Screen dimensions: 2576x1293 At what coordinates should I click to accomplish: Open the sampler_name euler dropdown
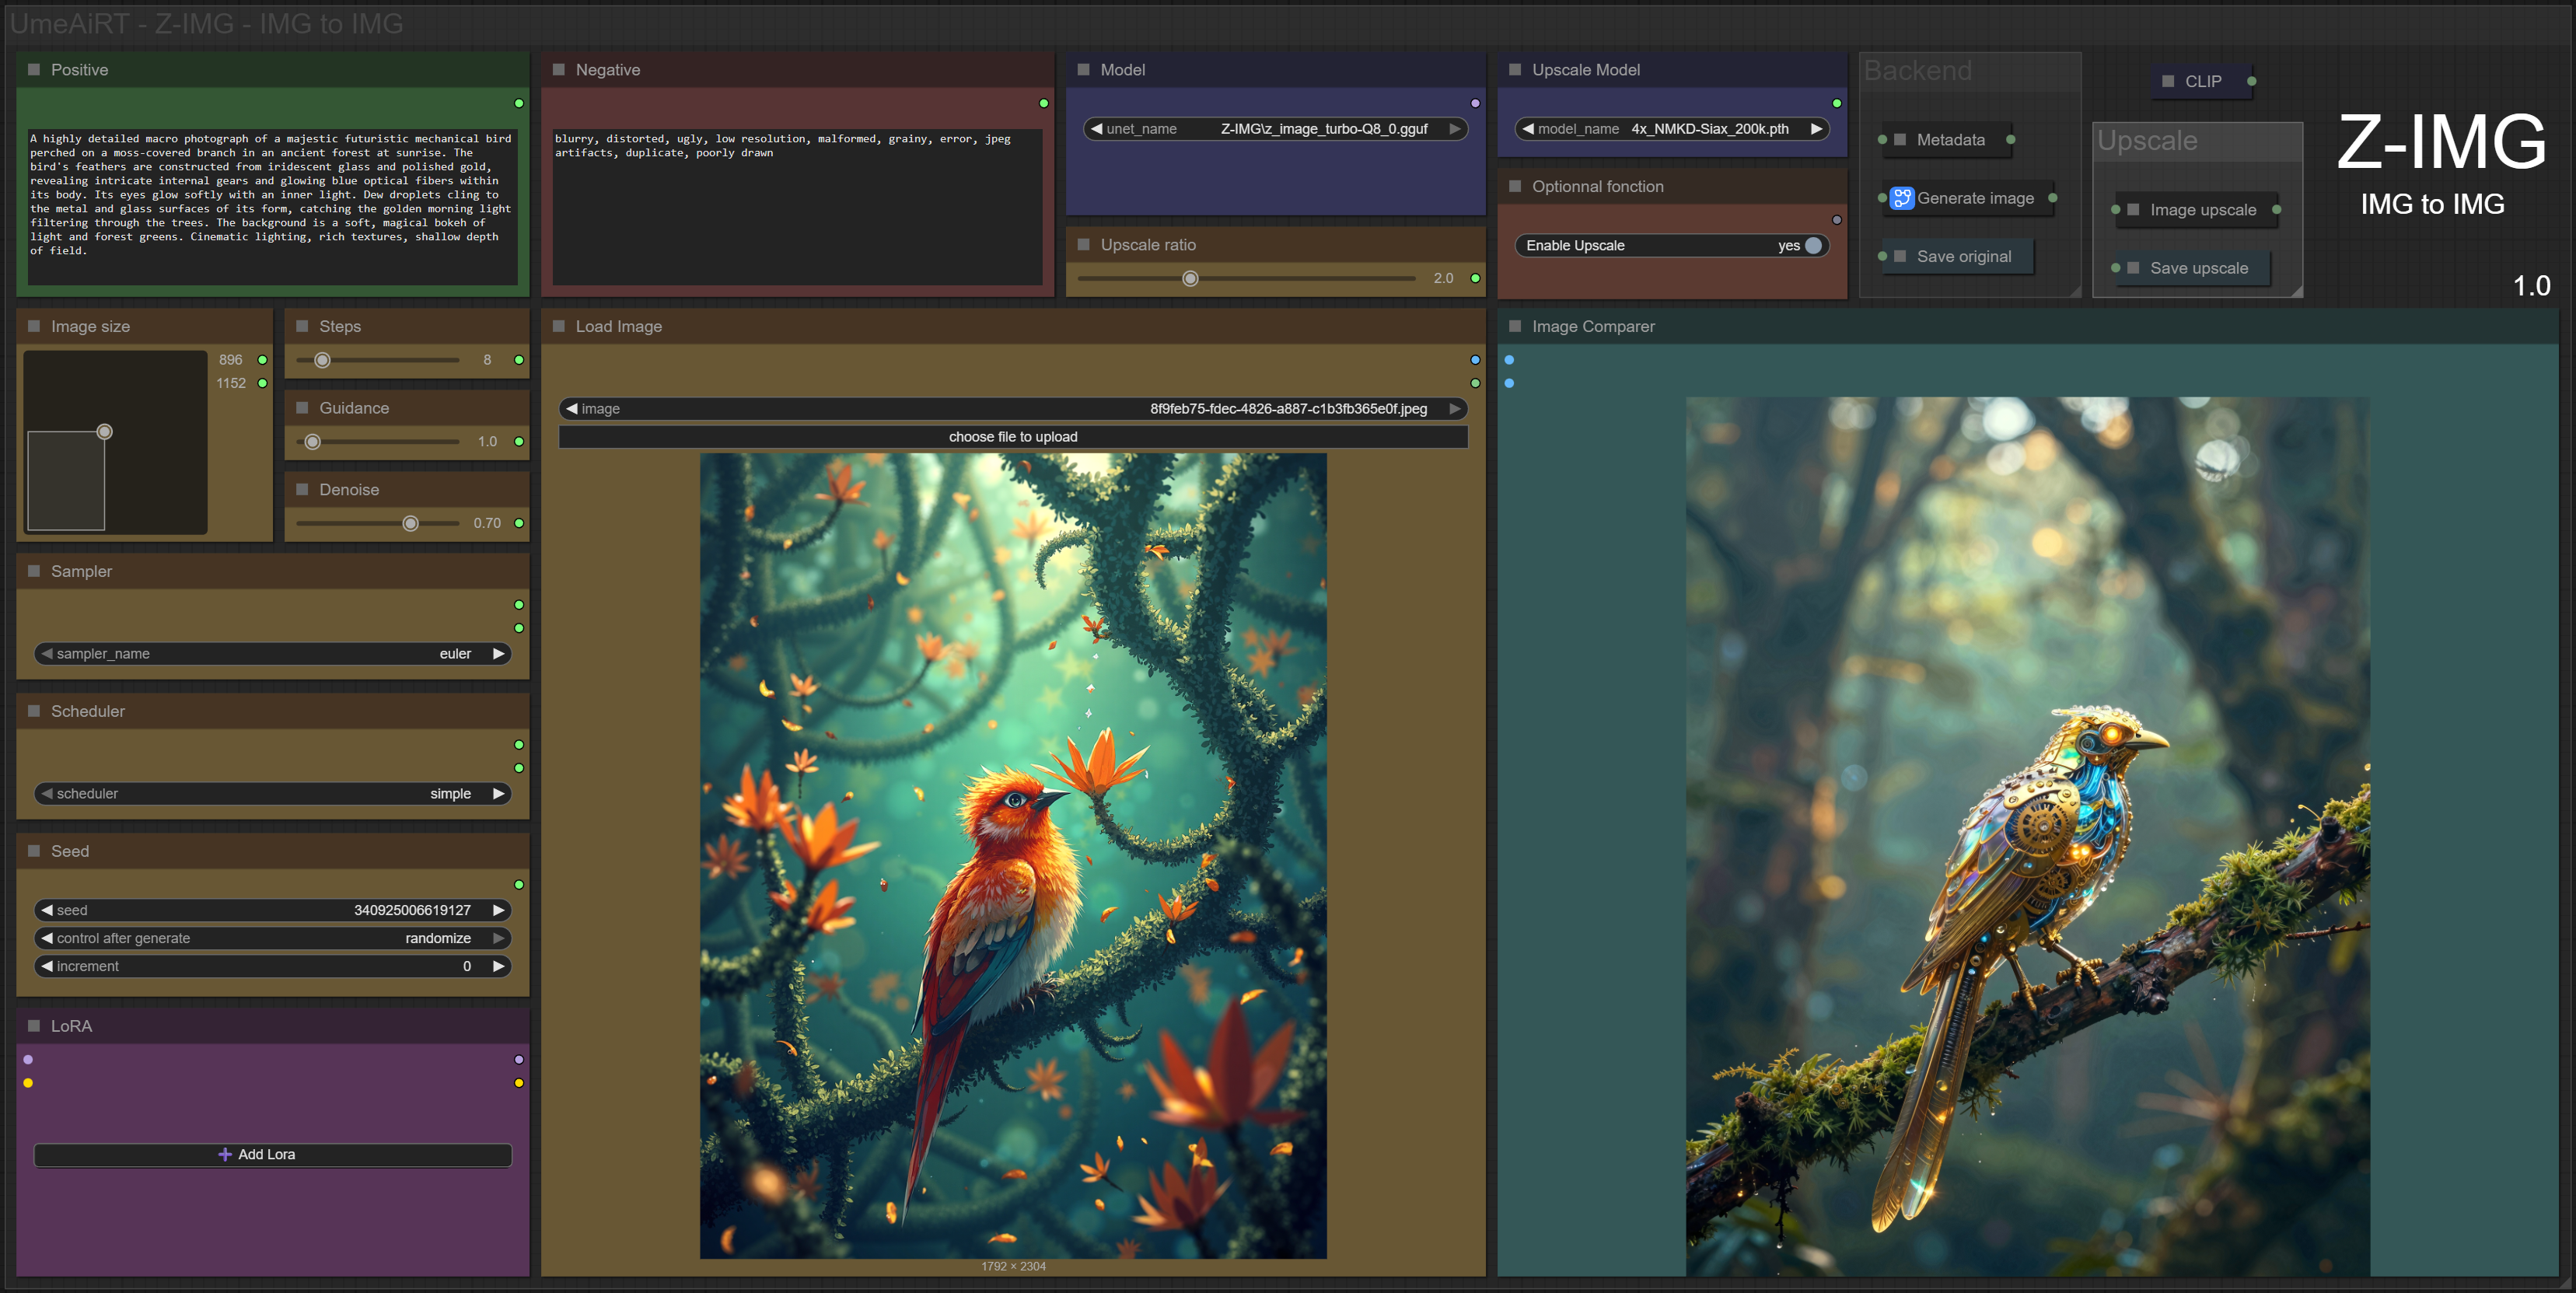[x=454, y=654]
